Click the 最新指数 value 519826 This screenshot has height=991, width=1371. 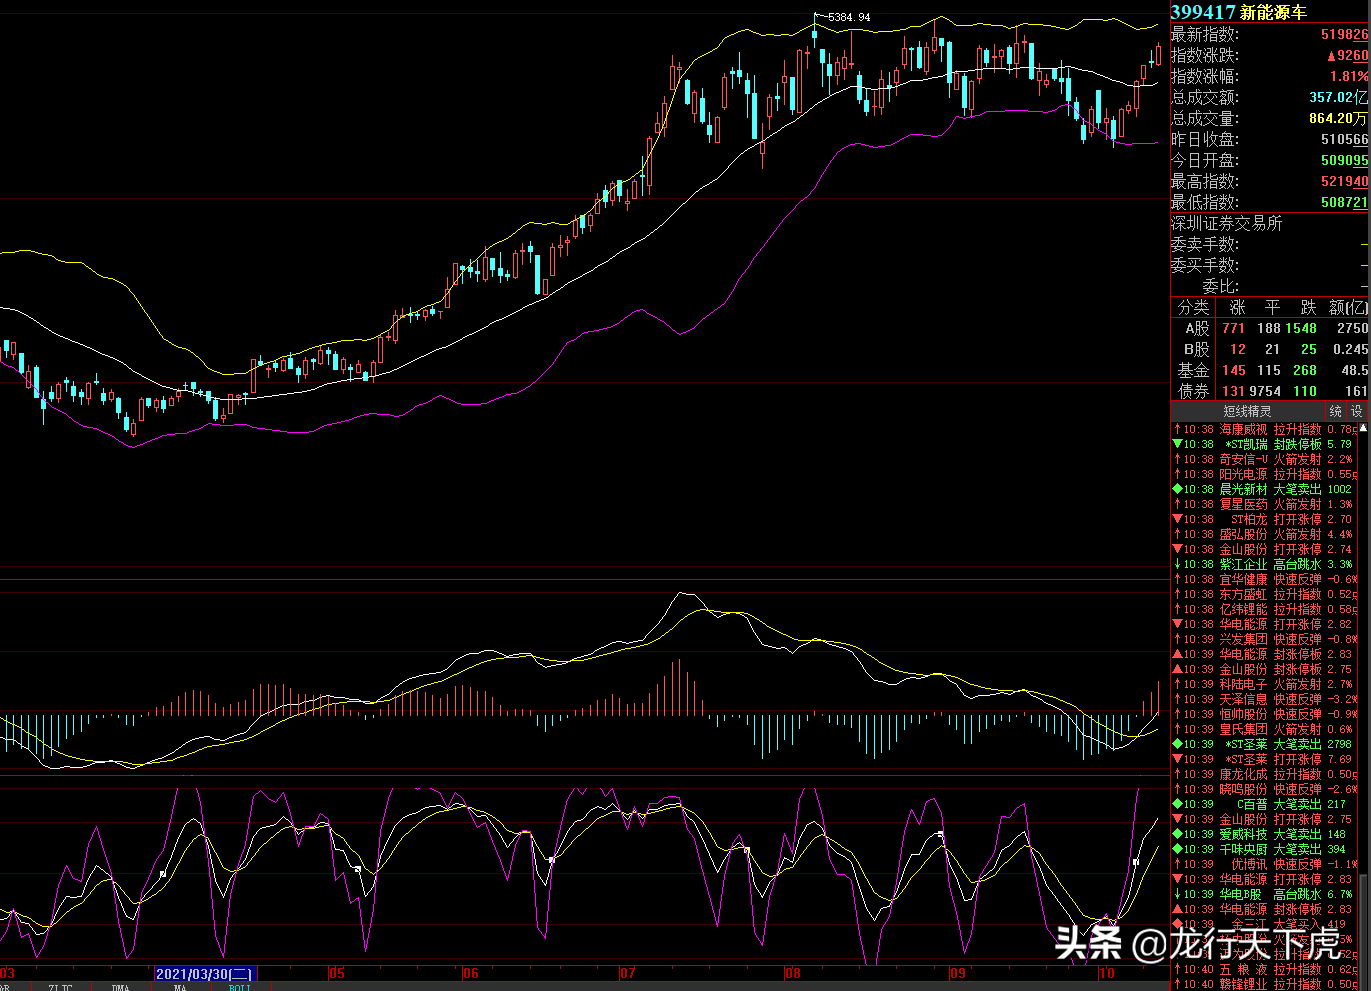[x=1344, y=34]
